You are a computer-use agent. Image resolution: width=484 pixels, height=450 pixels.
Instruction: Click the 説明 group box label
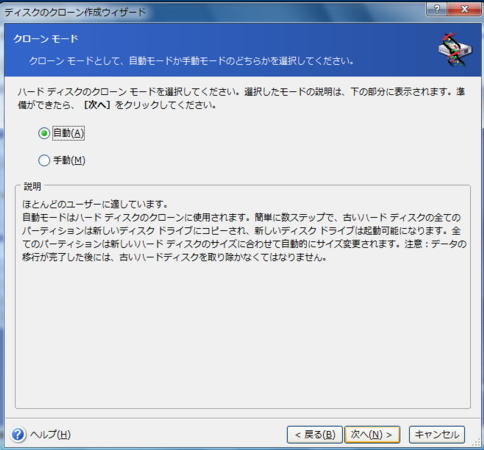pyautogui.click(x=32, y=186)
